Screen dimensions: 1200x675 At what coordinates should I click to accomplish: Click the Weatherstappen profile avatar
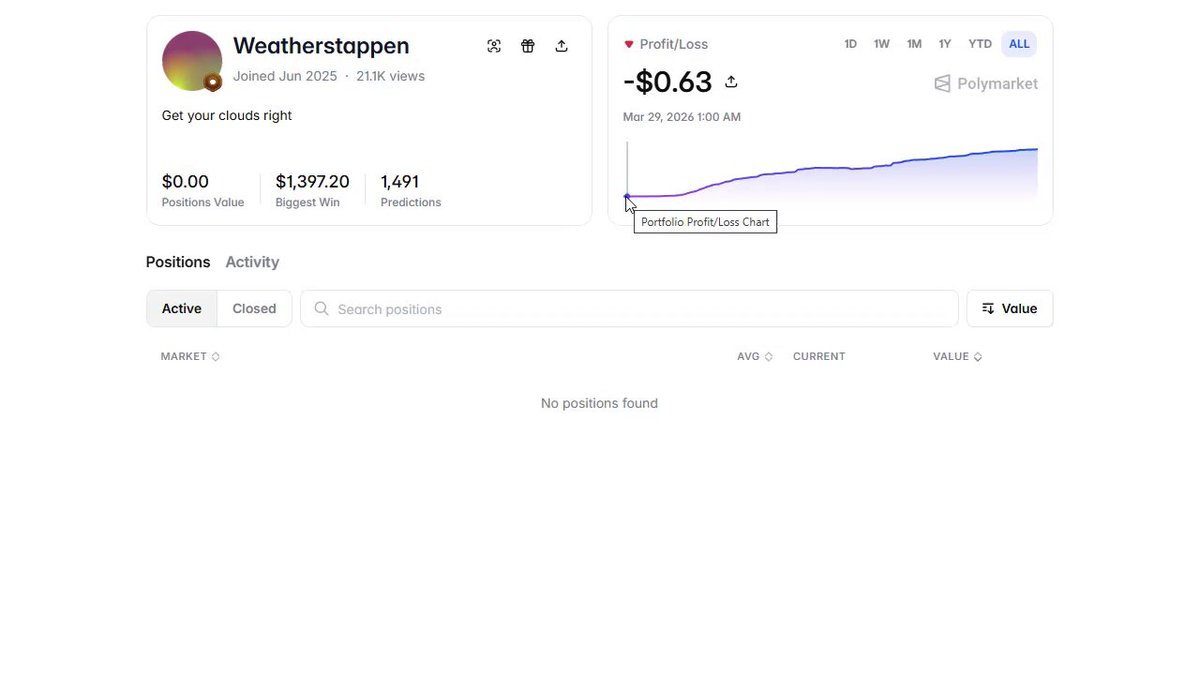(192, 61)
